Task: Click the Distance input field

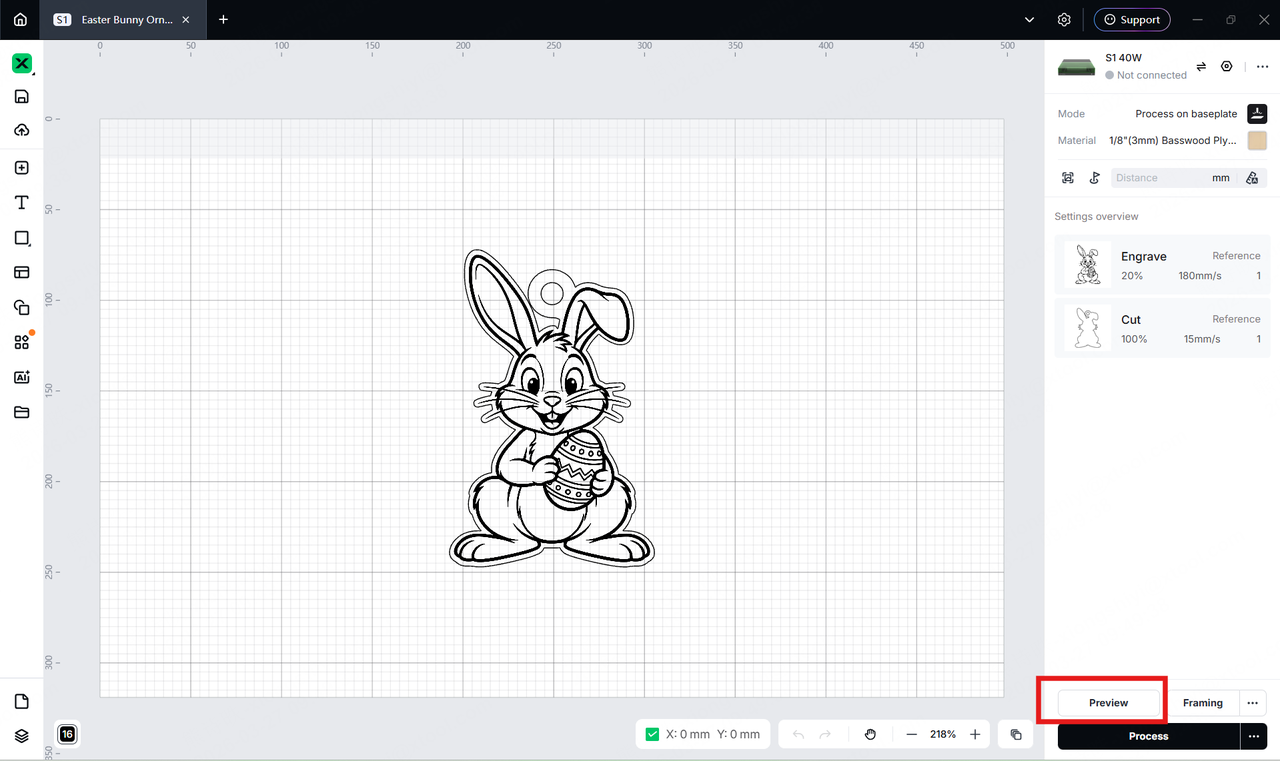Action: pos(1160,178)
